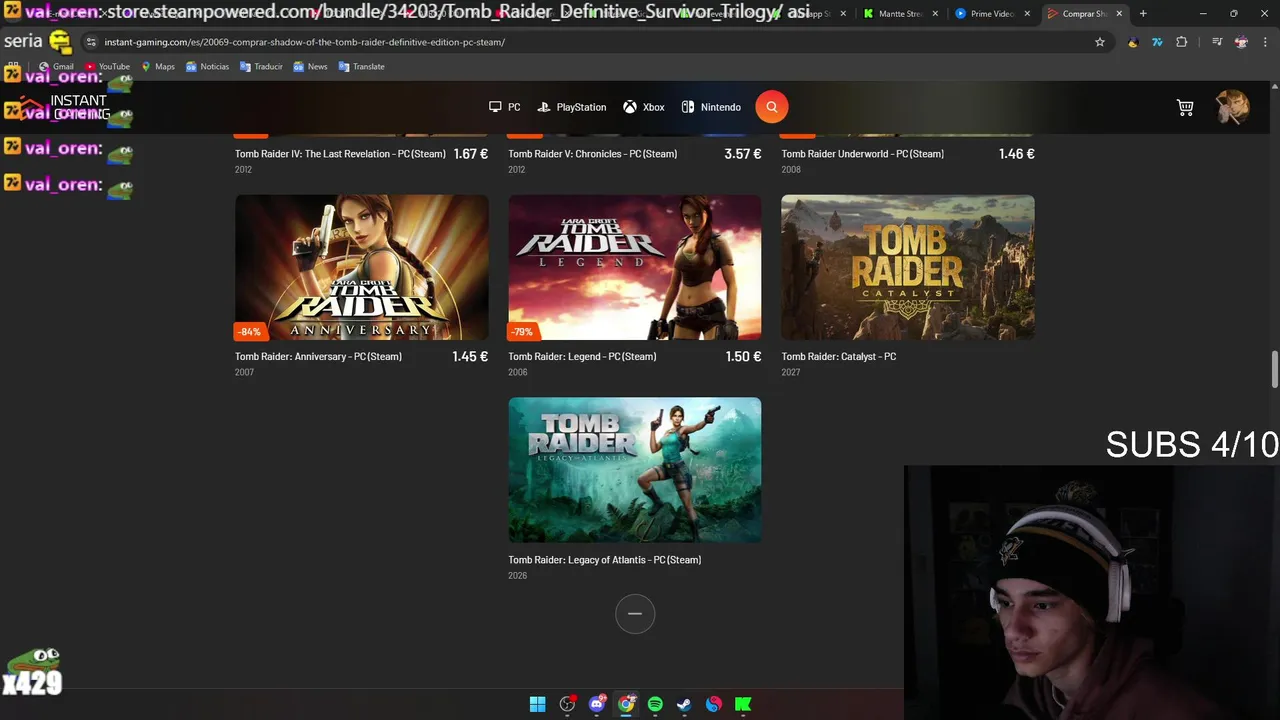Select the Nintendo platform menu
Image resolution: width=1280 pixels, height=720 pixels.
click(x=711, y=107)
